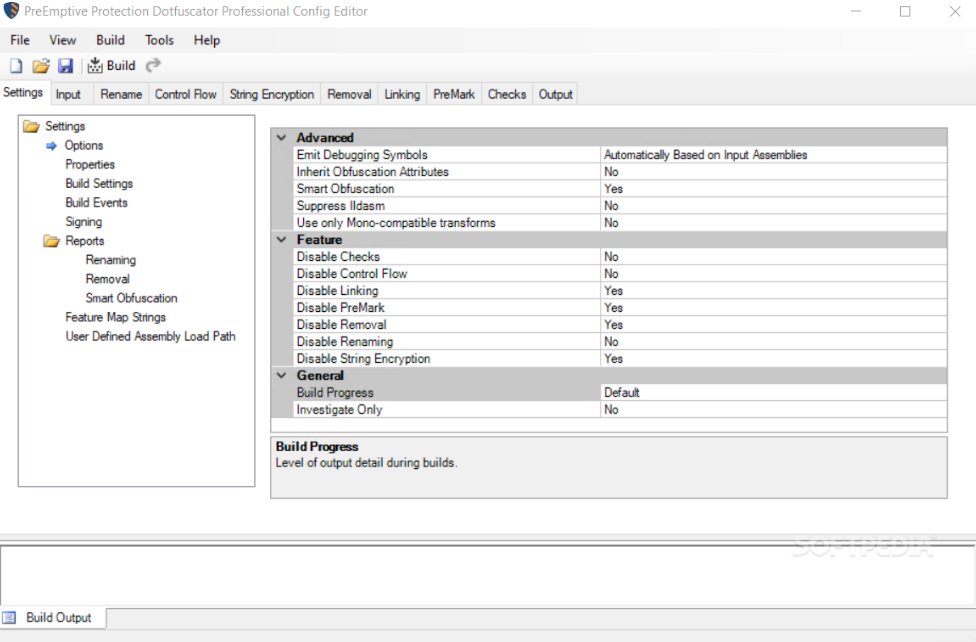Image resolution: width=976 pixels, height=642 pixels.
Task: Create a new configuration file
Action: pos(15,65)
